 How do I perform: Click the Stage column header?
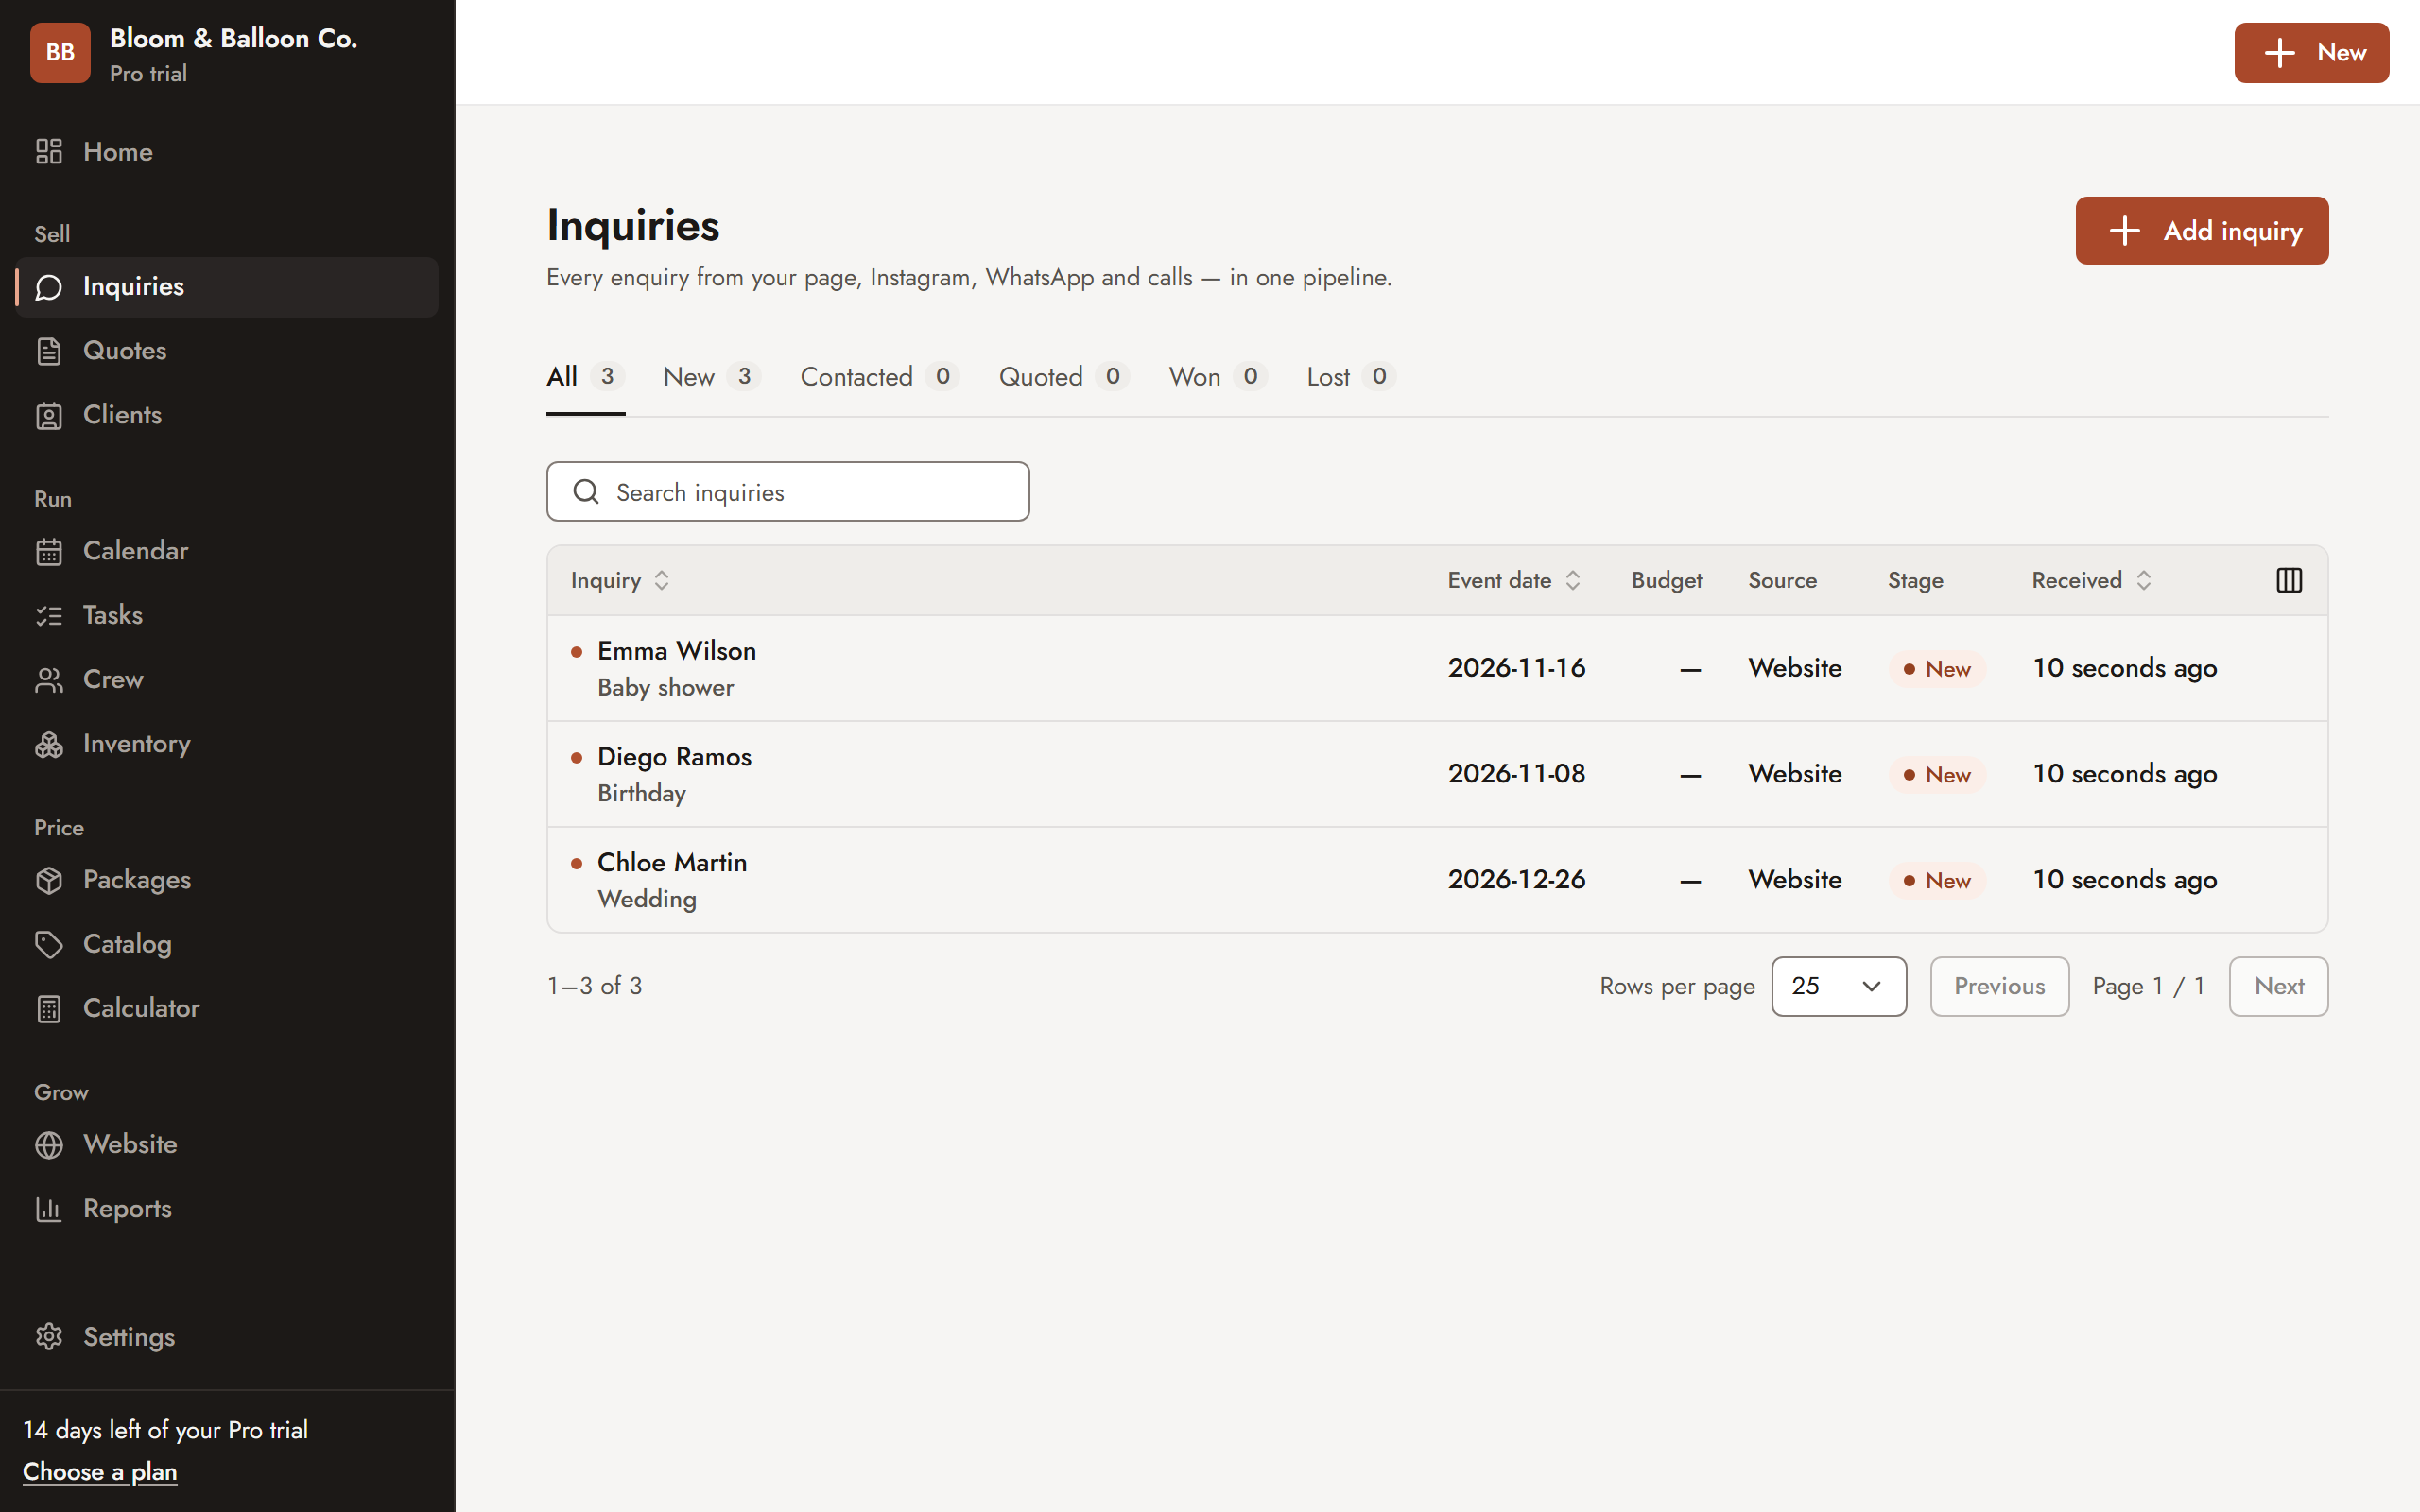(1915, 580)
